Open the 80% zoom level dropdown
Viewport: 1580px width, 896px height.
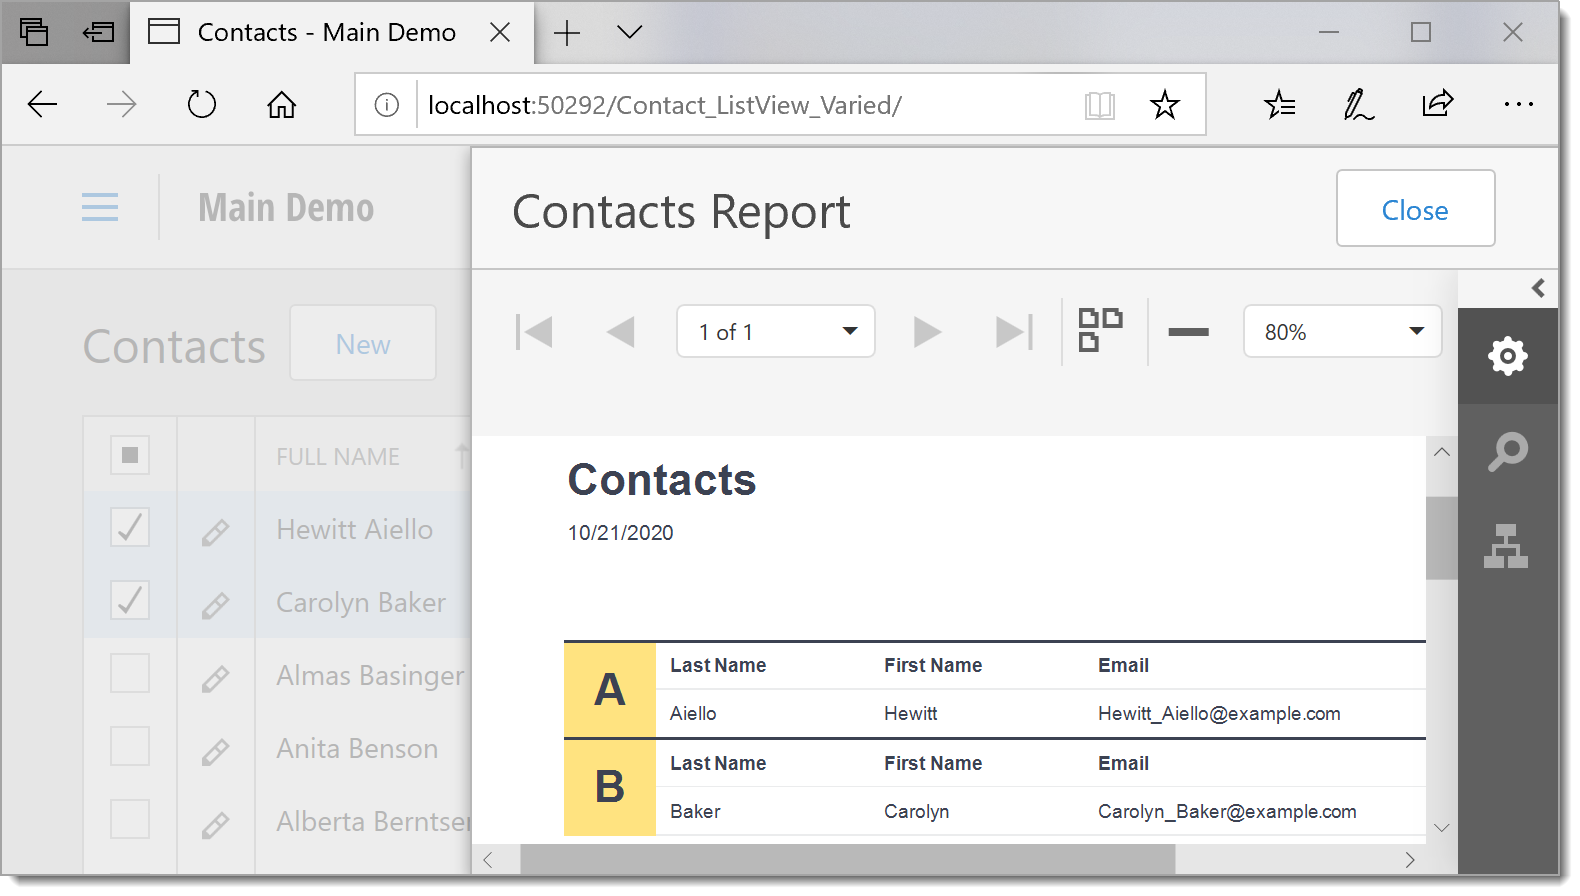coord(1342,332)
